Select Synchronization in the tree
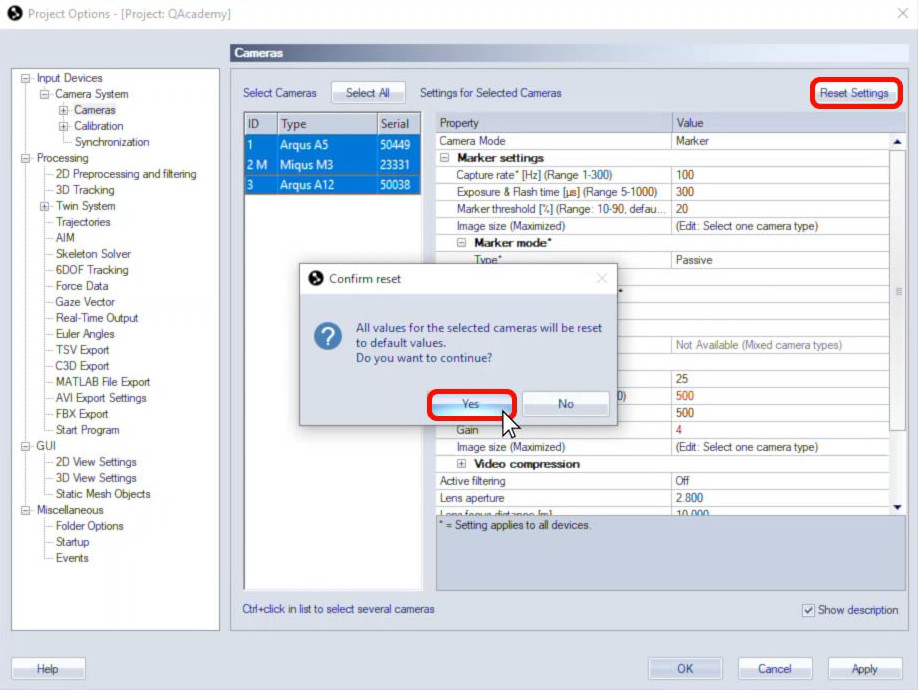Screen dimensions: 918x690 click(x=112, y=142)
